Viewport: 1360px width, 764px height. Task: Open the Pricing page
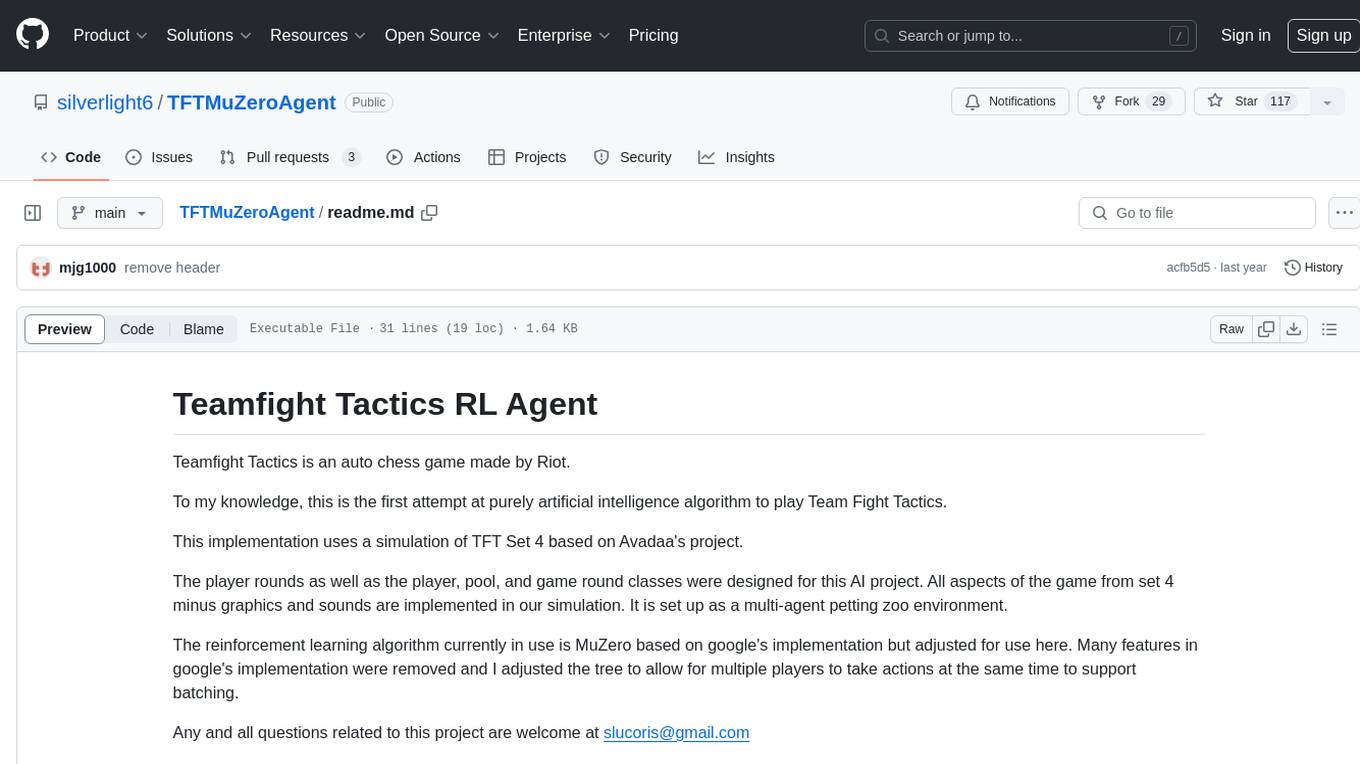(653, 35)
